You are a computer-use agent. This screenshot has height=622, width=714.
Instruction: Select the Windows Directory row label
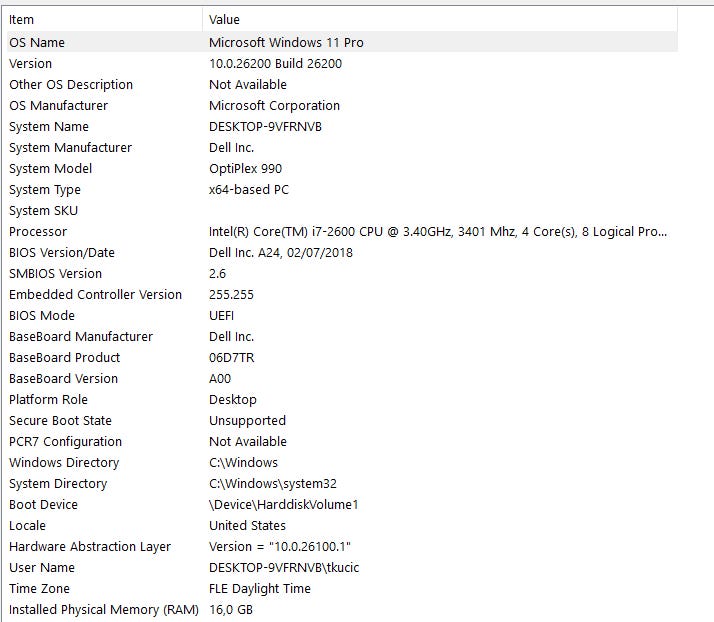(x=64, y=462)
